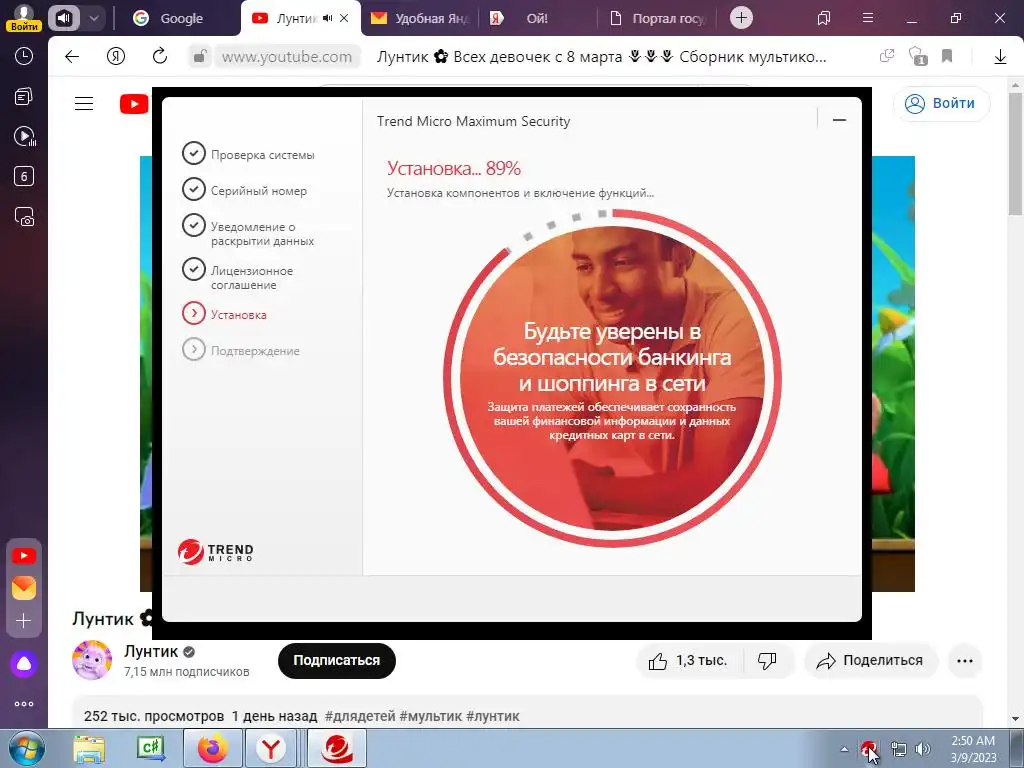Open YouTube shortcut in sidebar
Viewport: 1024px width, 768px height.
[24, 556]
